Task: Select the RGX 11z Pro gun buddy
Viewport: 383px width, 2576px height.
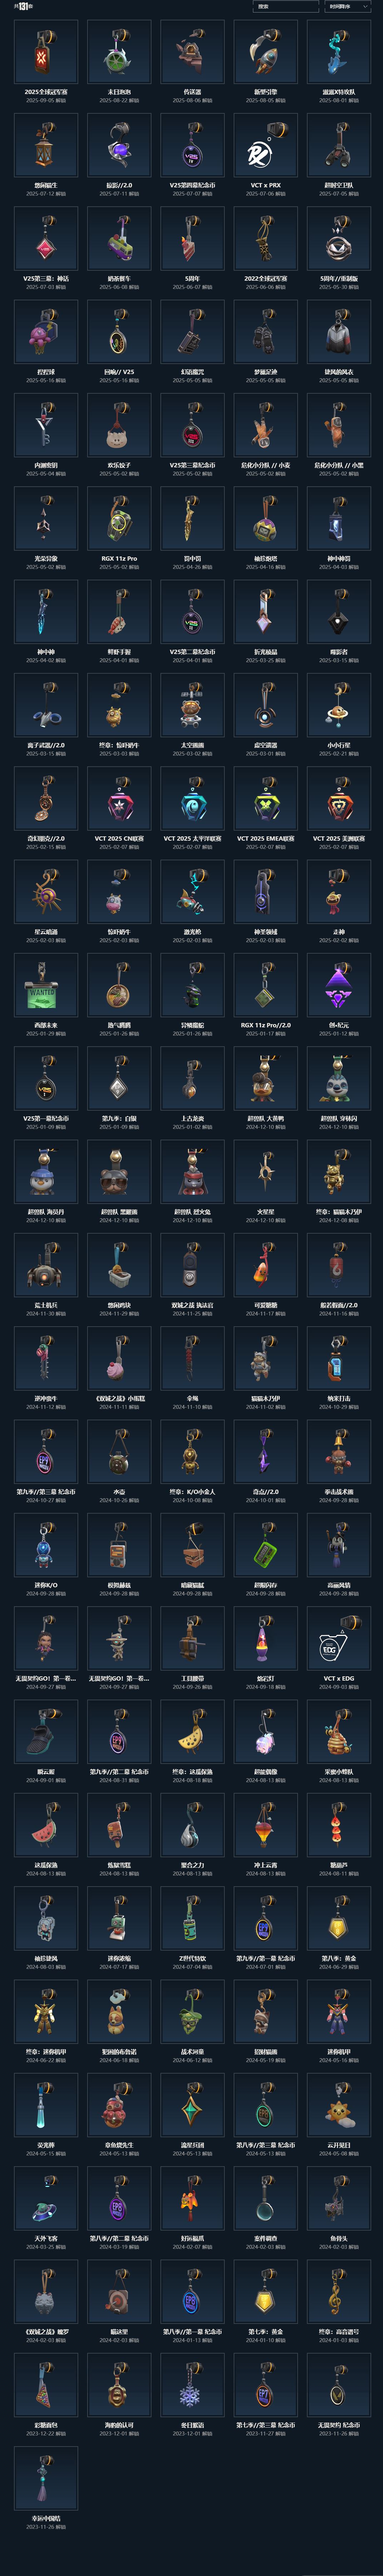Action: (x=119, y=518)
